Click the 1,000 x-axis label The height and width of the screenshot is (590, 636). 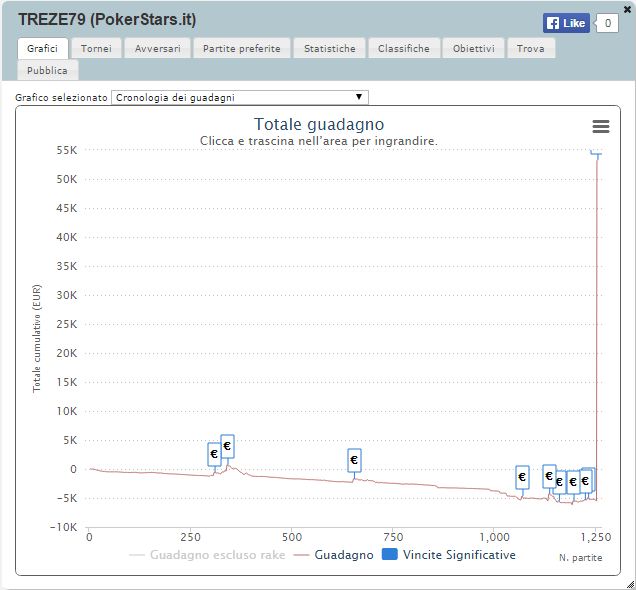(x=494, y=537)
